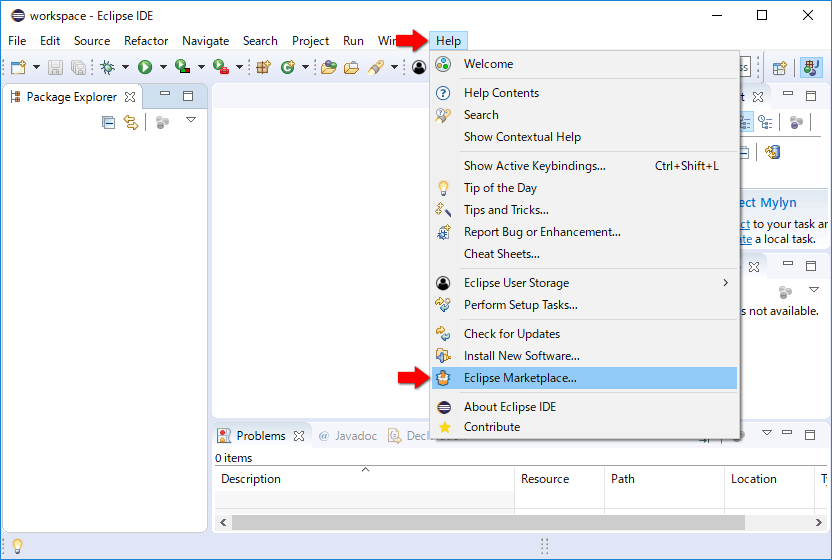Click the Search flashlight icon in toolbar
Screen dimensions: 832x560
tap(376, 67)
